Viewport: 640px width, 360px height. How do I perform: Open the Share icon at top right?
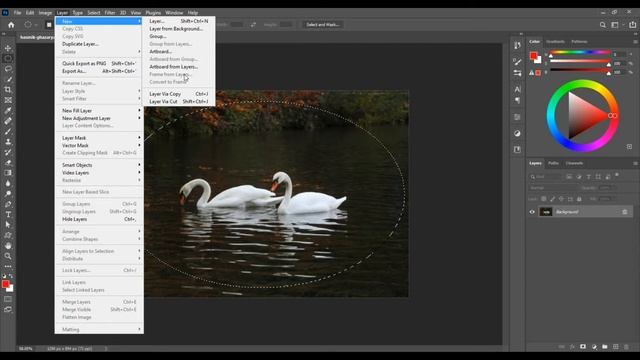pos(632,25)
